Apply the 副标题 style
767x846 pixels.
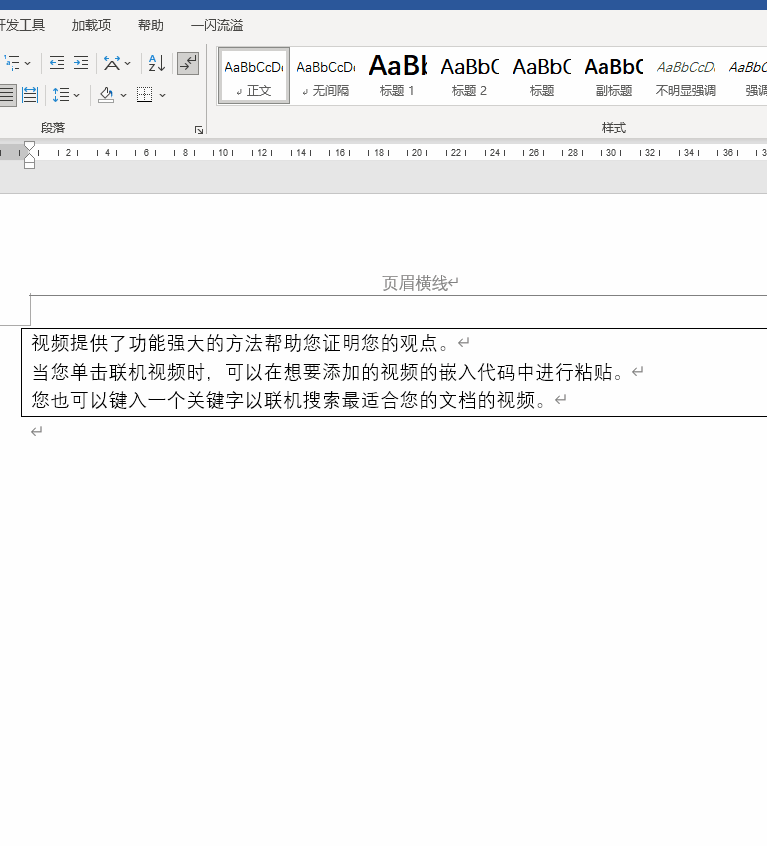[x=614, y=76]
